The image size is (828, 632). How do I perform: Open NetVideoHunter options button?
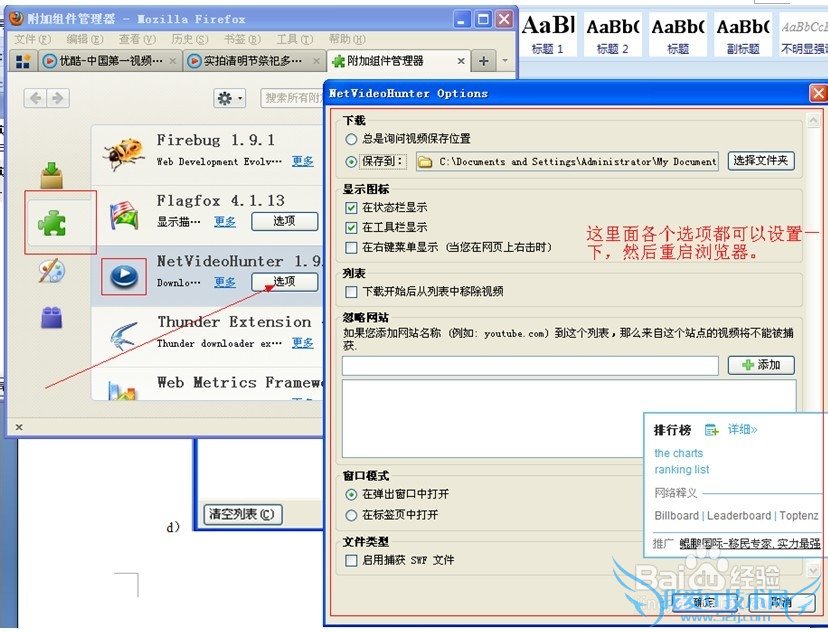click(285, 282)
